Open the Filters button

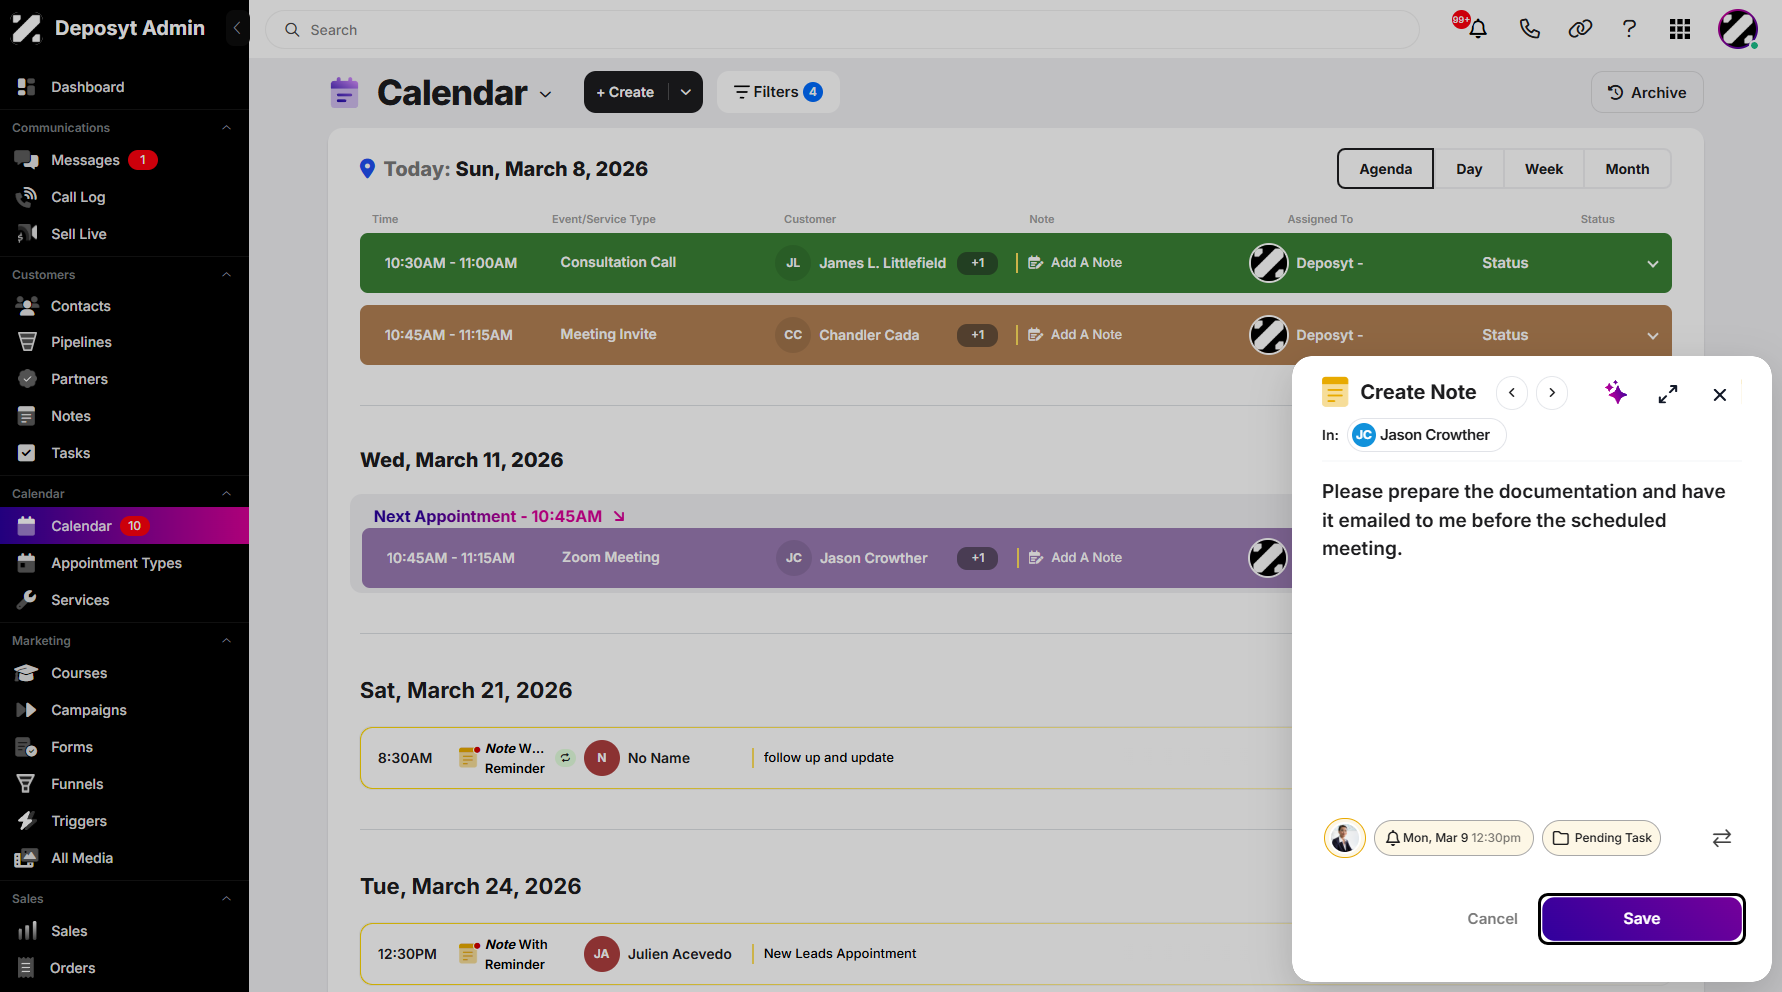coord(777,92)
